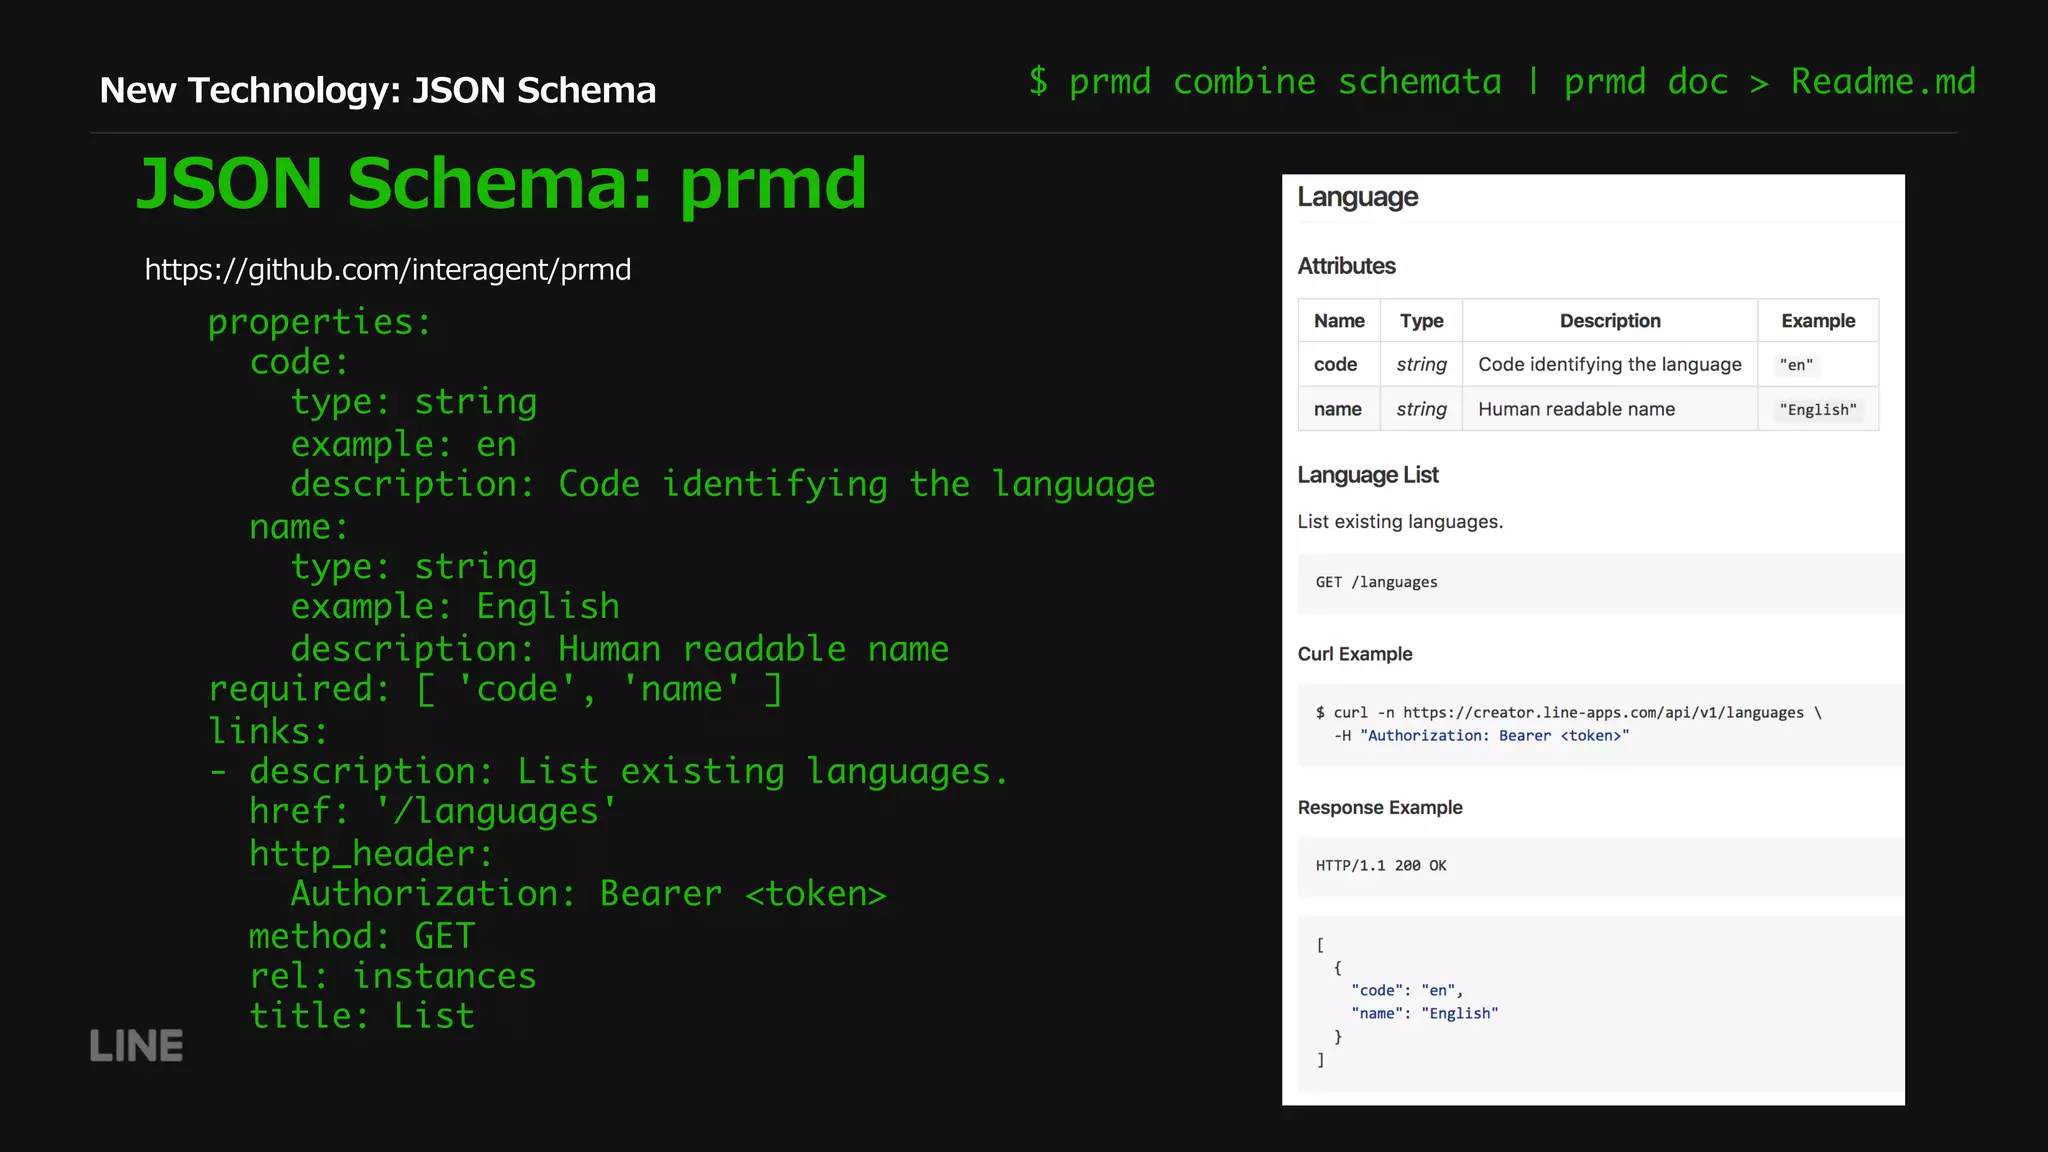Click the href '/languages' YAML line
The image size is (2048, 1152).
(x=434, y=812)
